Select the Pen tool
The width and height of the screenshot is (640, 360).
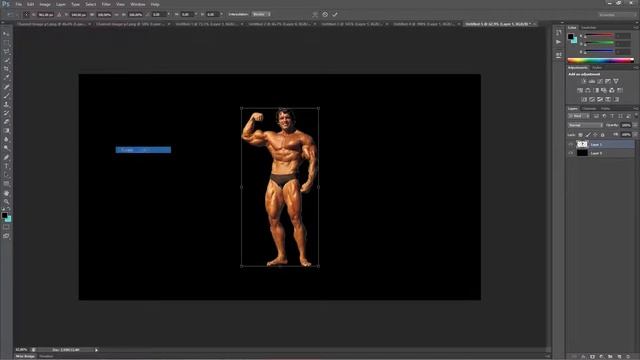6,158
